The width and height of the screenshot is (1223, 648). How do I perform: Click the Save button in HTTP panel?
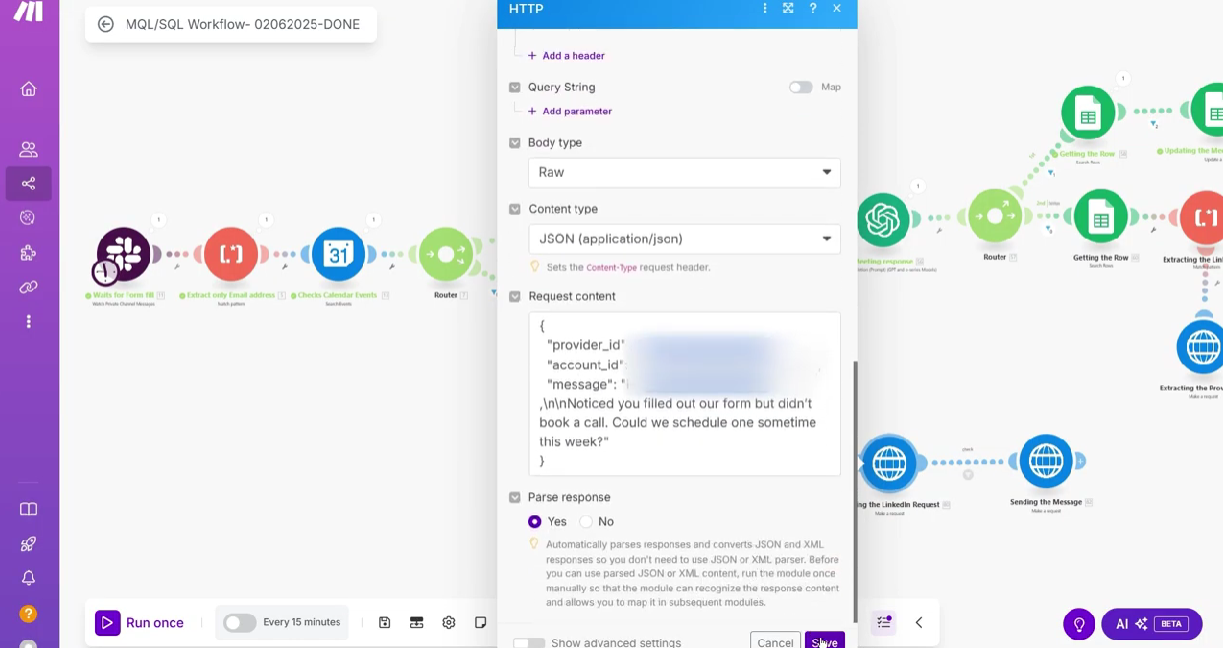click(x=825, y=642)
